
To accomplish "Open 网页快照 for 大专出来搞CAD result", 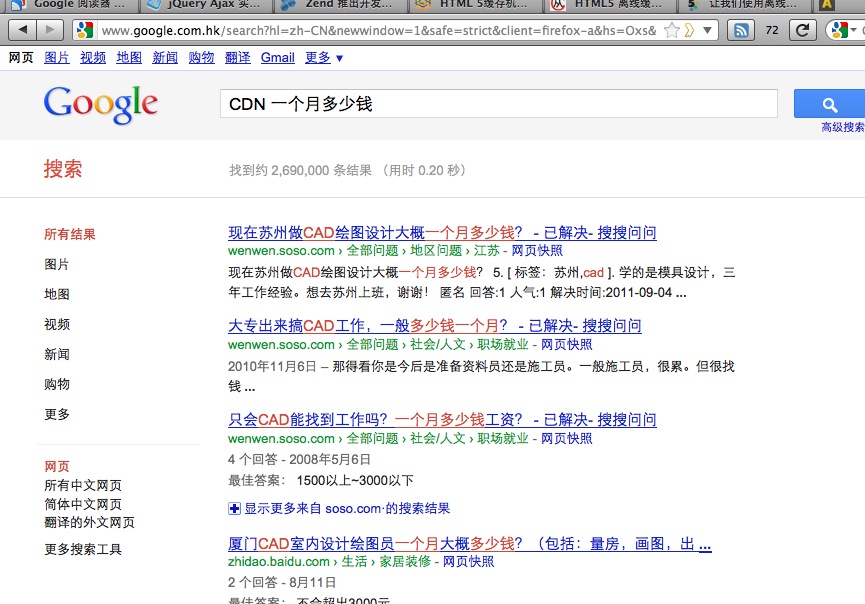I will pos(567,345).
